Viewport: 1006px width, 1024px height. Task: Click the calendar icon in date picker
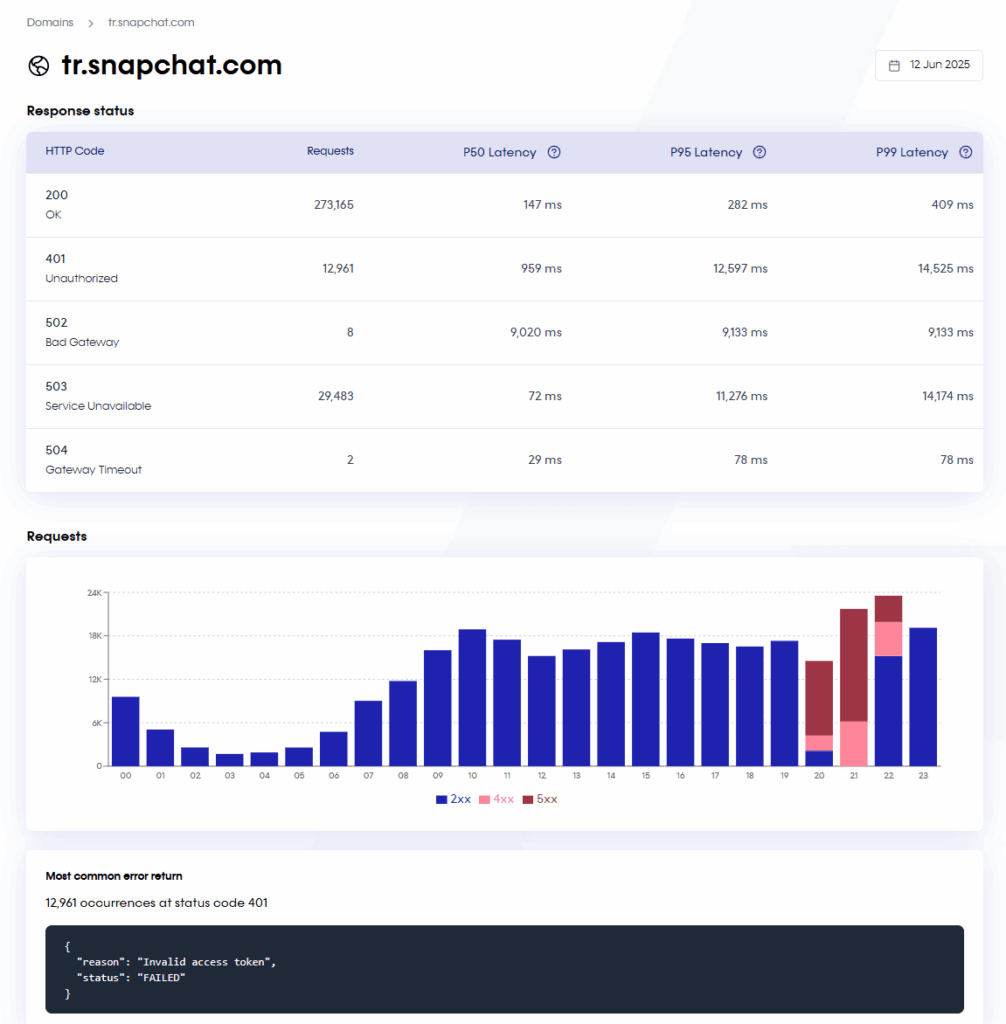tap(894, 65)
